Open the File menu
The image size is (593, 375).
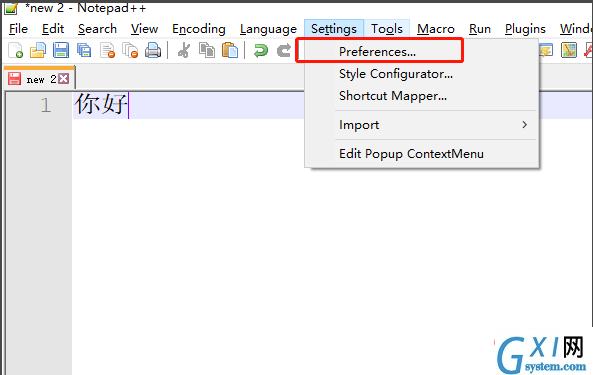[18, 29]
